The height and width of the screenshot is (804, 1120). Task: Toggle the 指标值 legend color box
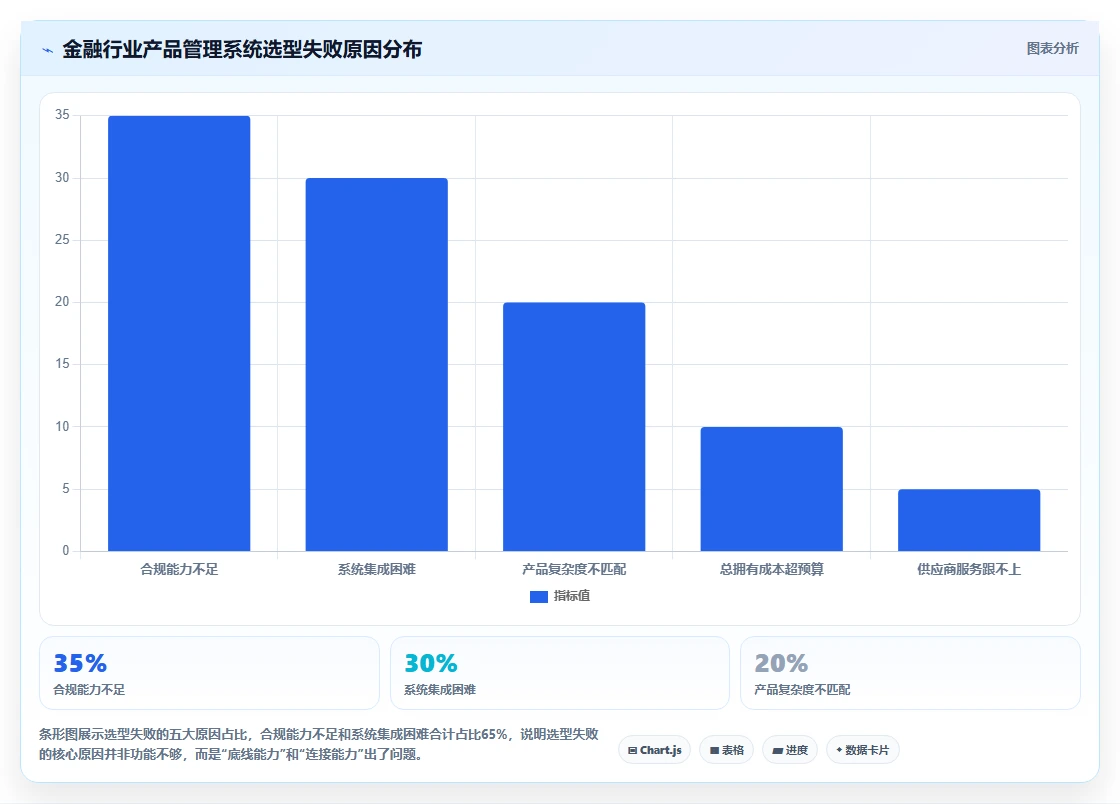(x=539, y=596)
